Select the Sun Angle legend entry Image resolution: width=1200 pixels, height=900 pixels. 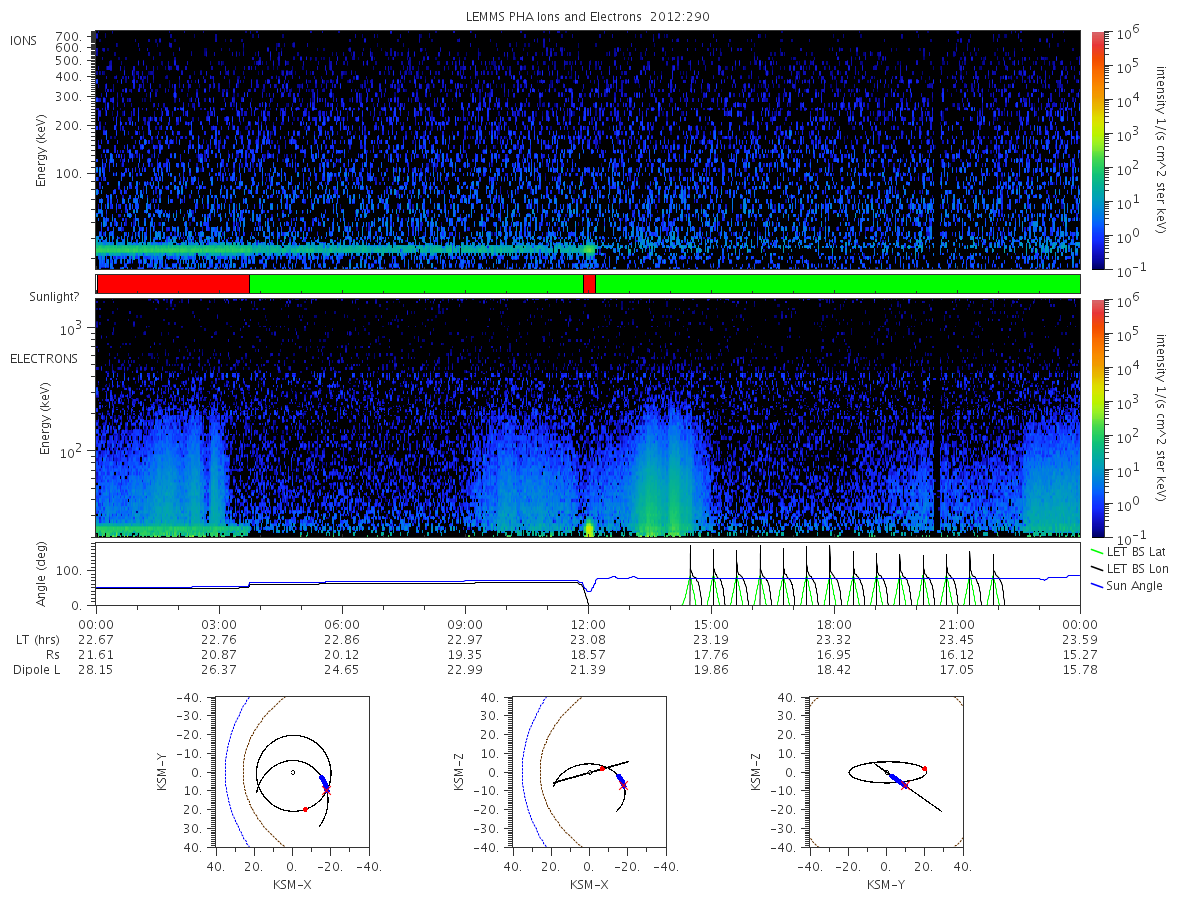point(1129,585)
